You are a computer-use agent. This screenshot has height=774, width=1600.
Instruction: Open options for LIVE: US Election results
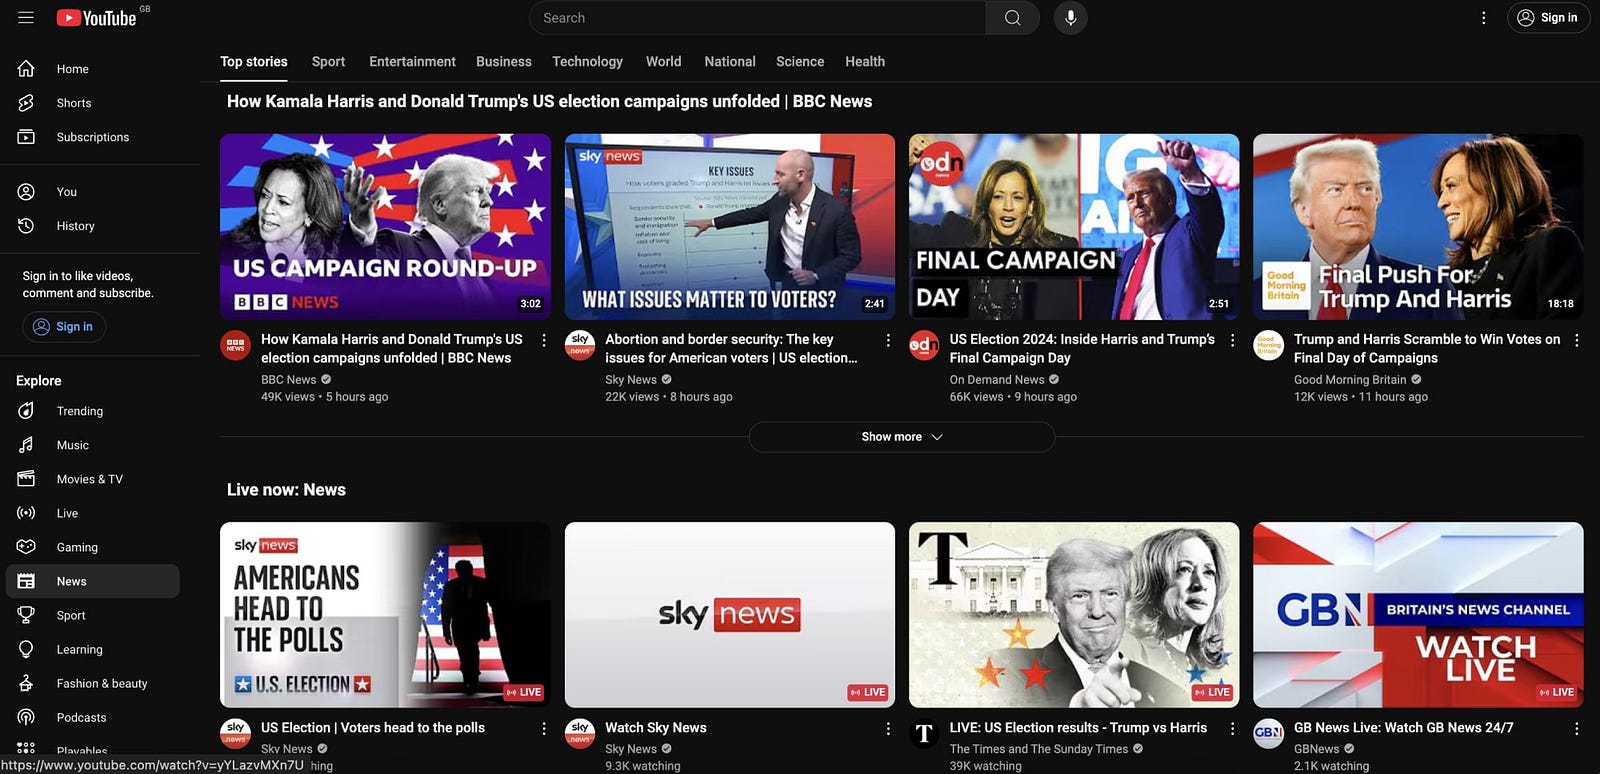coord(1233,729)
